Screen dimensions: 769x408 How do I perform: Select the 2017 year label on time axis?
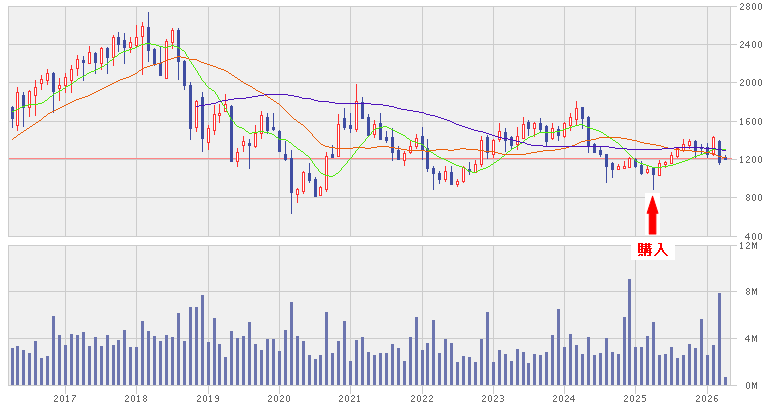(x=66, y=399)
